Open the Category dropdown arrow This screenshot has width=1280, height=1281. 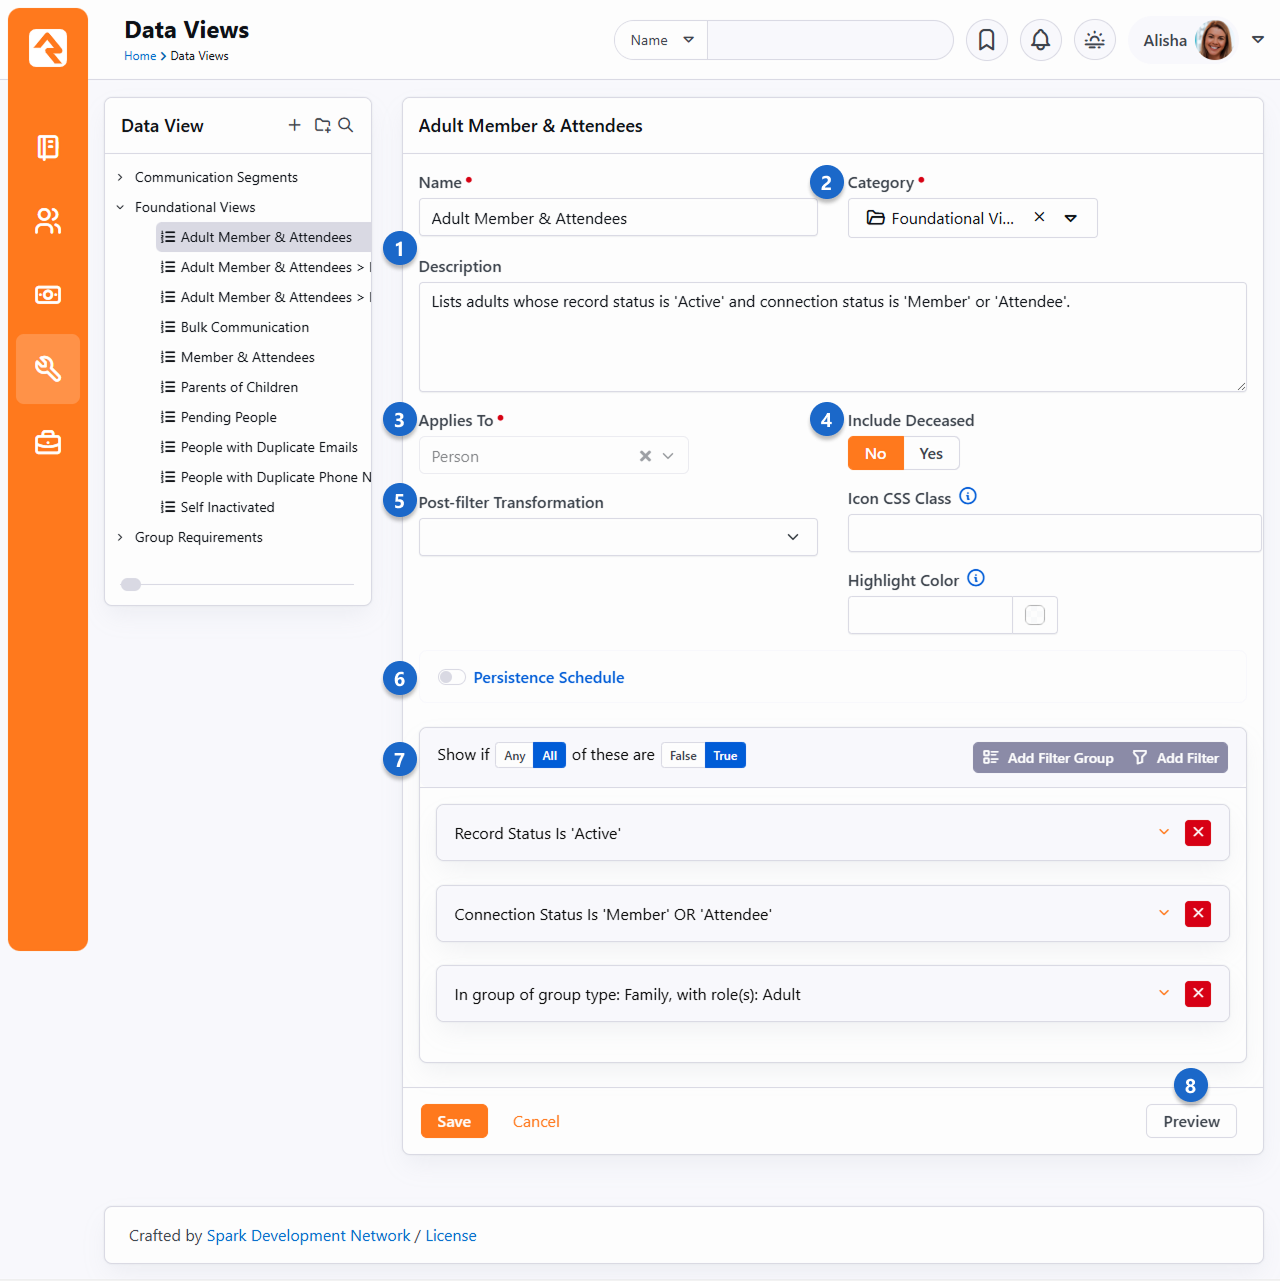coord(1071,218)
